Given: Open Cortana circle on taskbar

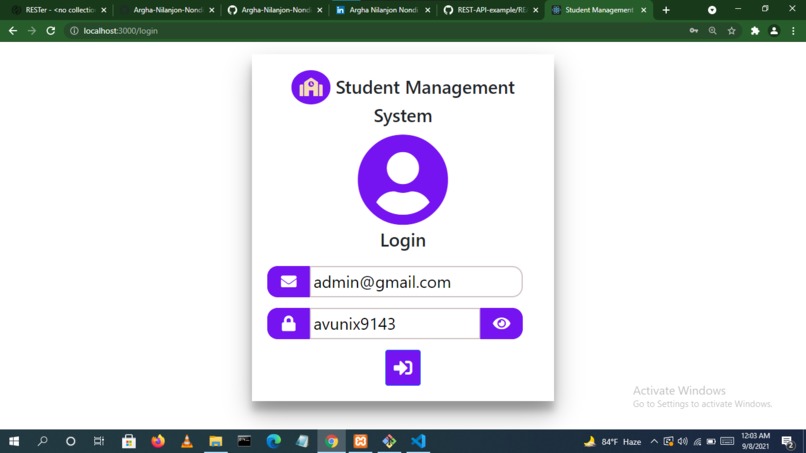Looking at the screenshot, I should (x=70, y=441).
